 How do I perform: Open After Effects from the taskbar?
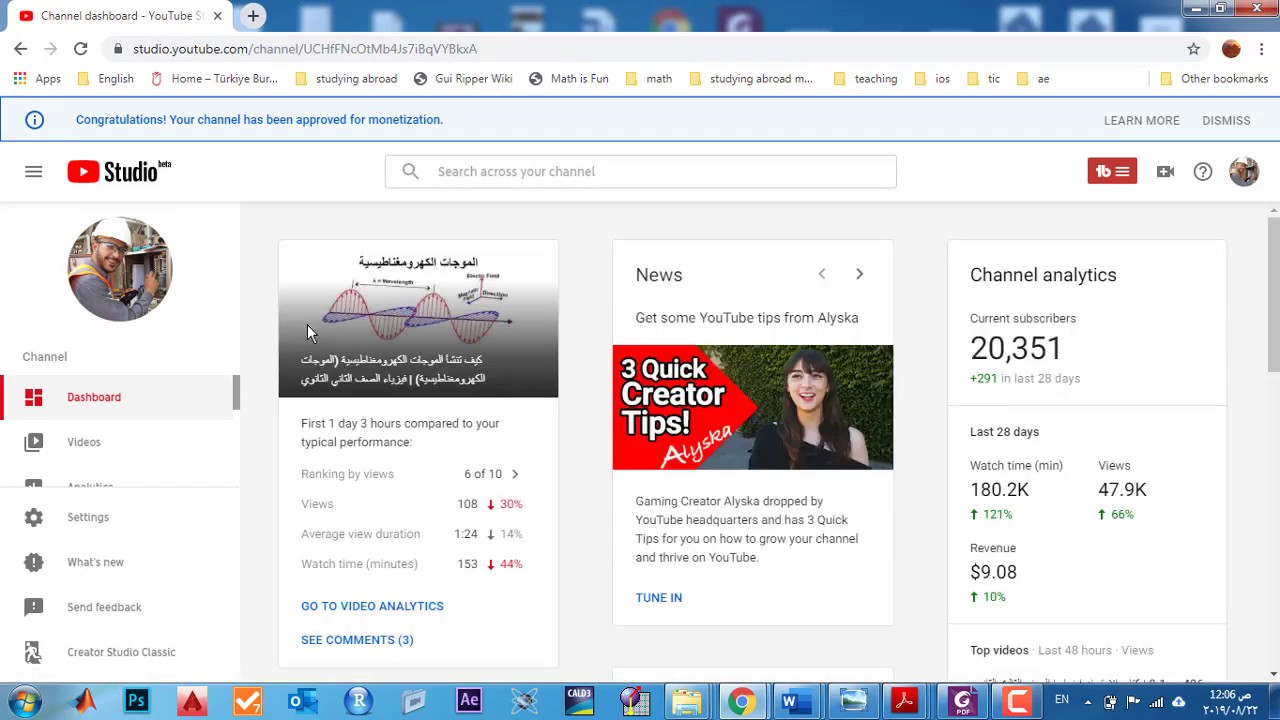469,701
